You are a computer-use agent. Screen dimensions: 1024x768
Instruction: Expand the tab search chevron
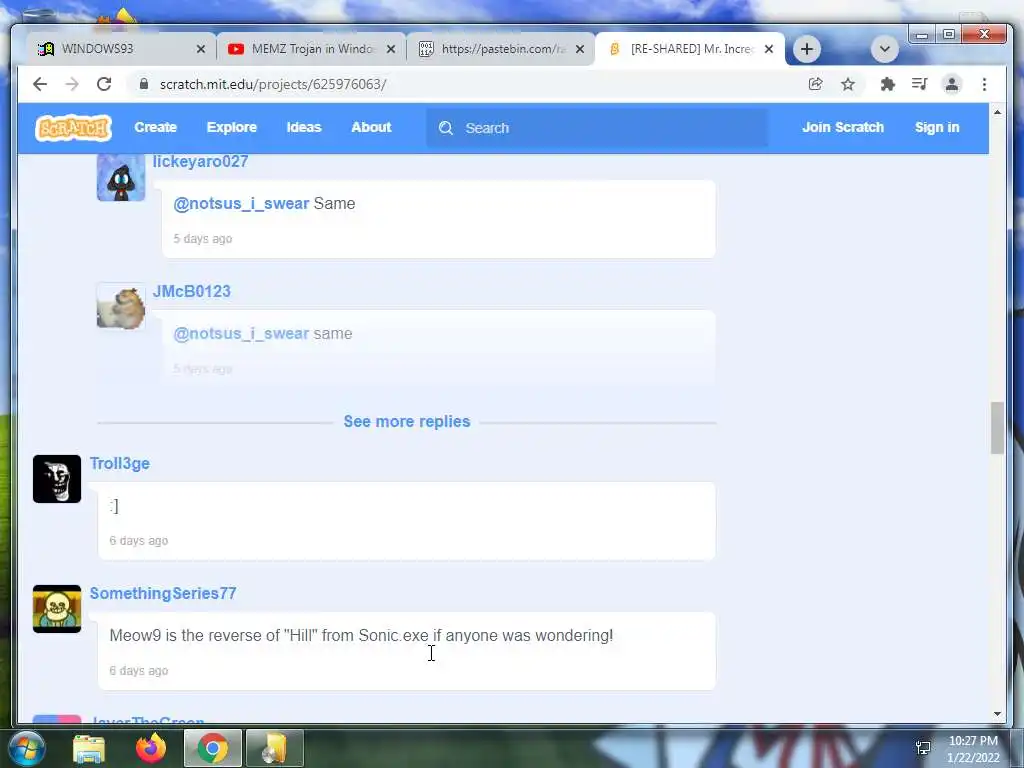coord(884,49)
